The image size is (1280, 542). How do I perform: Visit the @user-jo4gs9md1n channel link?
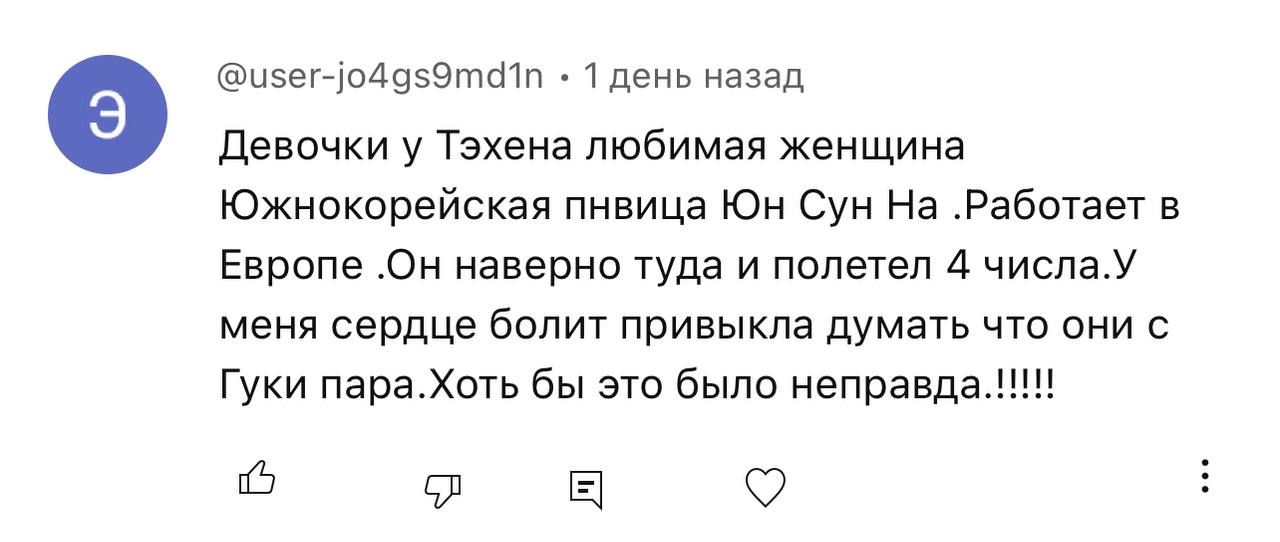click(x=380, y=76)
